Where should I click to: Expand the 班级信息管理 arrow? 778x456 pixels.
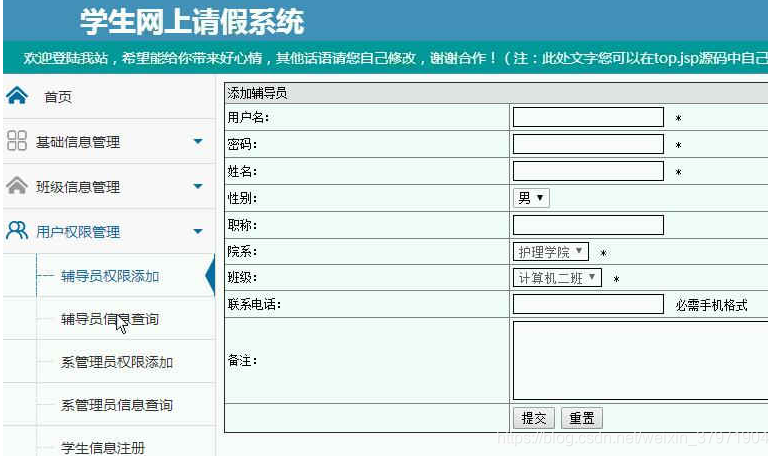pos(198,187)
